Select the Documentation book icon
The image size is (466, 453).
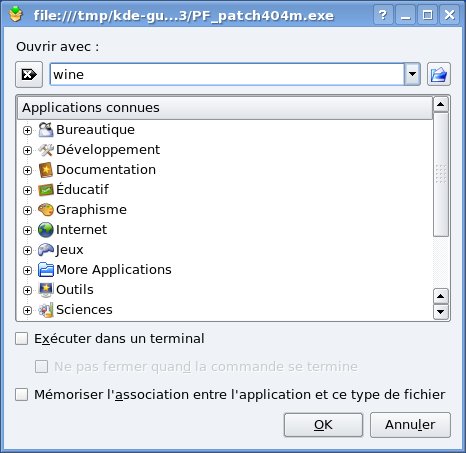tap(46, 170)
